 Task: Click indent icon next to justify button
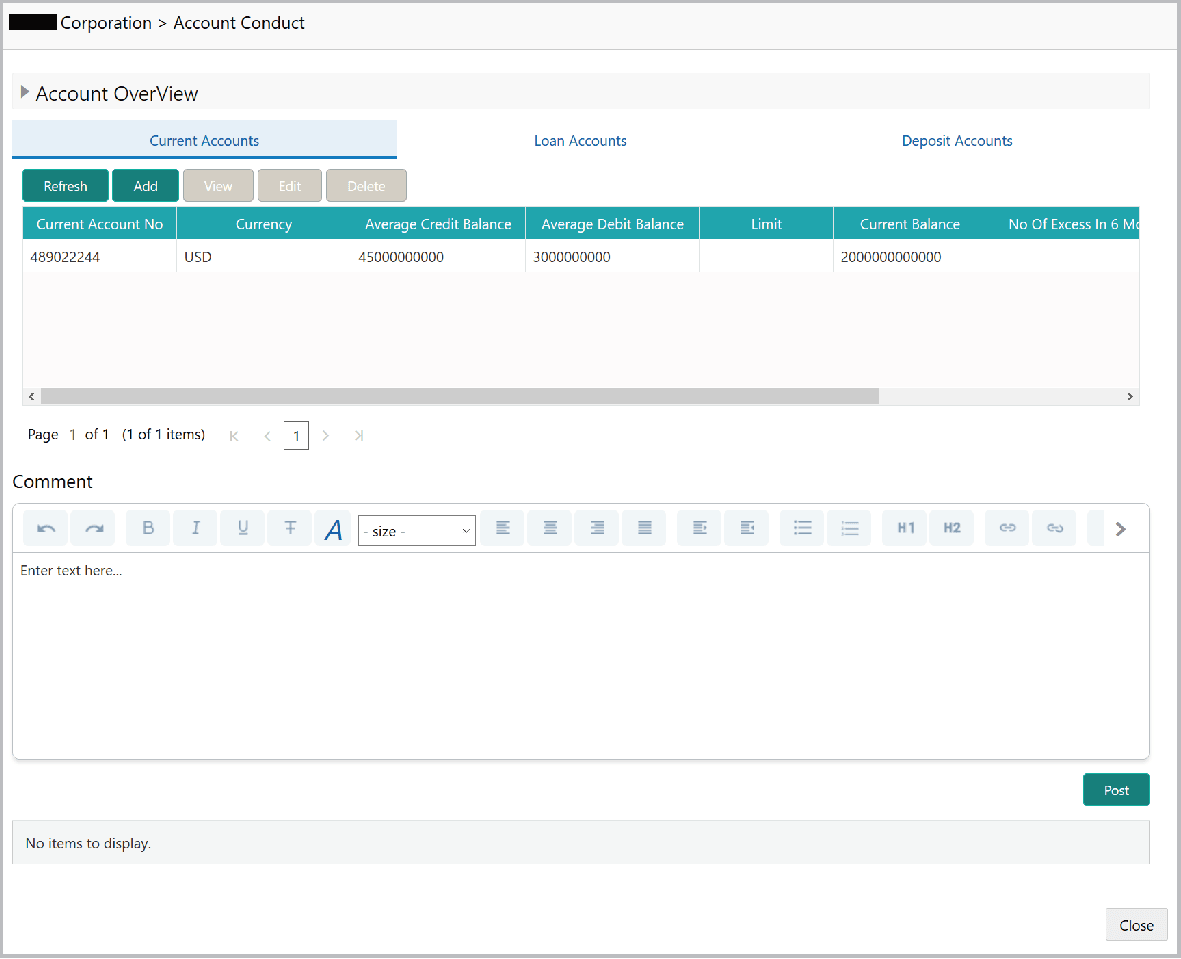700,528
